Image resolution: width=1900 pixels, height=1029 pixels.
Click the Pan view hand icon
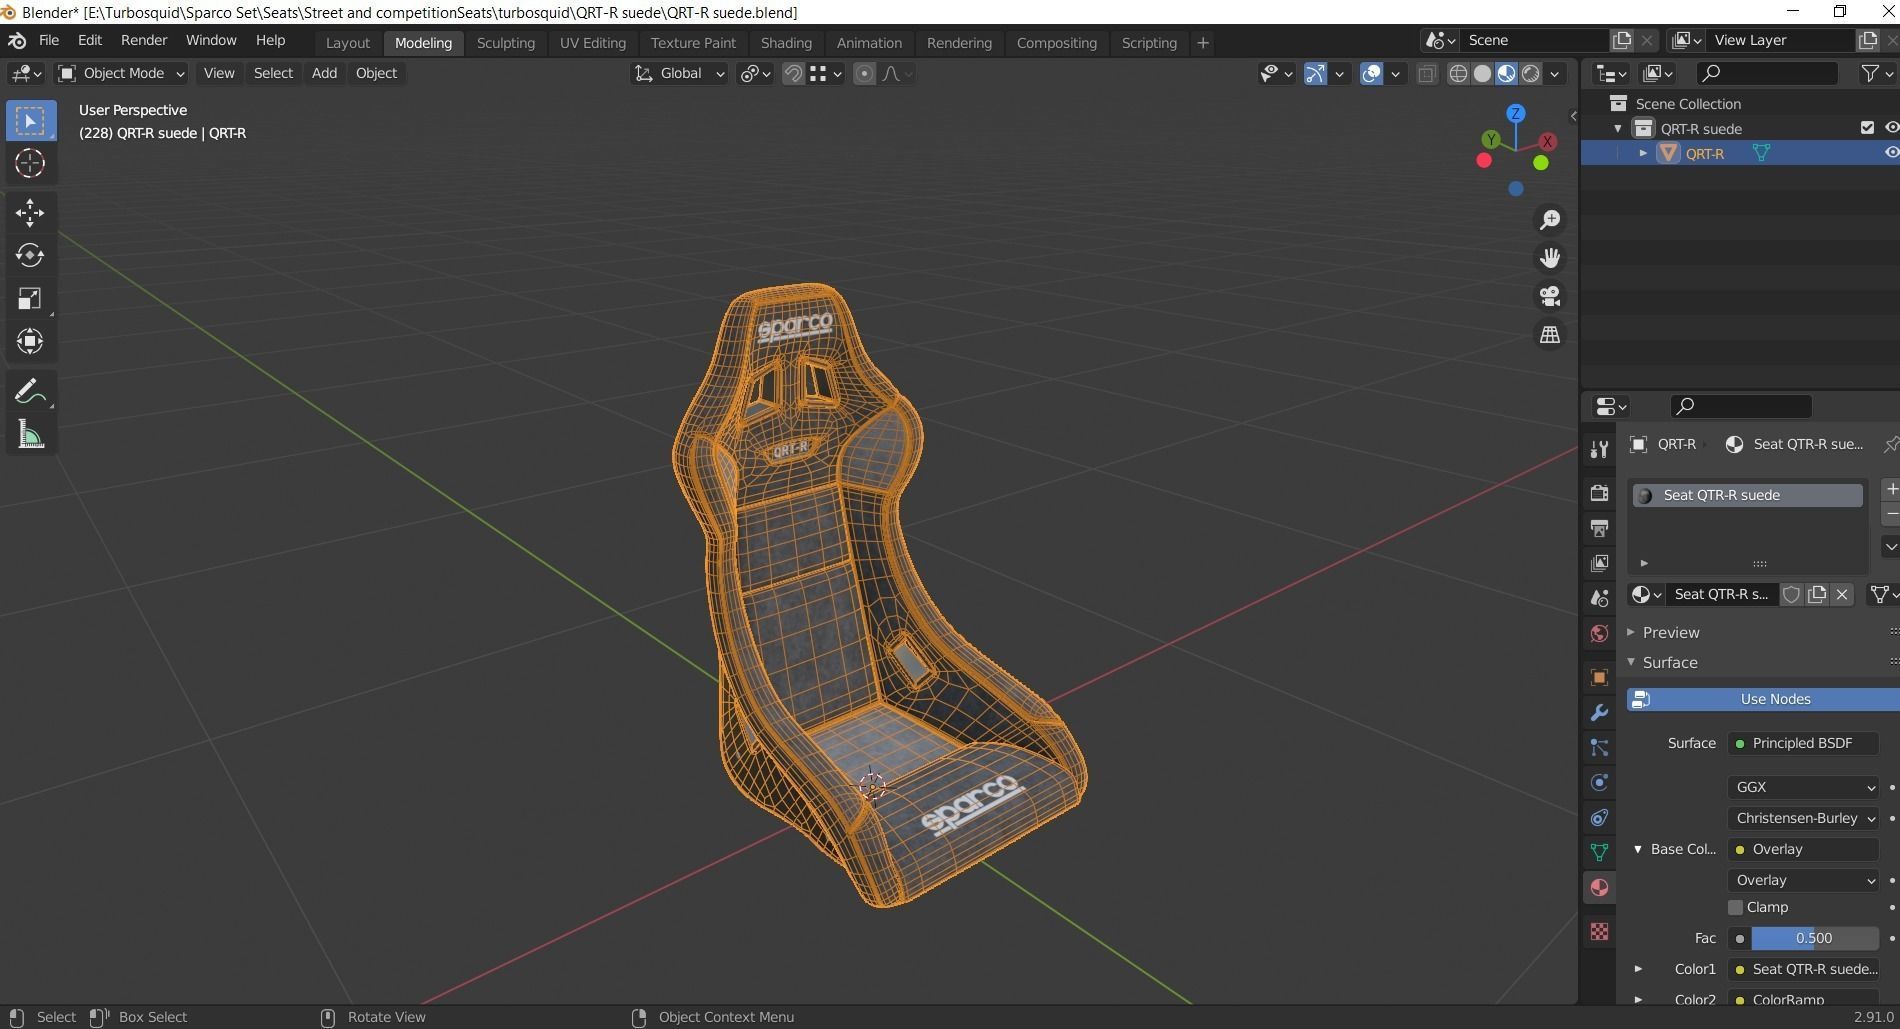(1550, 258)
